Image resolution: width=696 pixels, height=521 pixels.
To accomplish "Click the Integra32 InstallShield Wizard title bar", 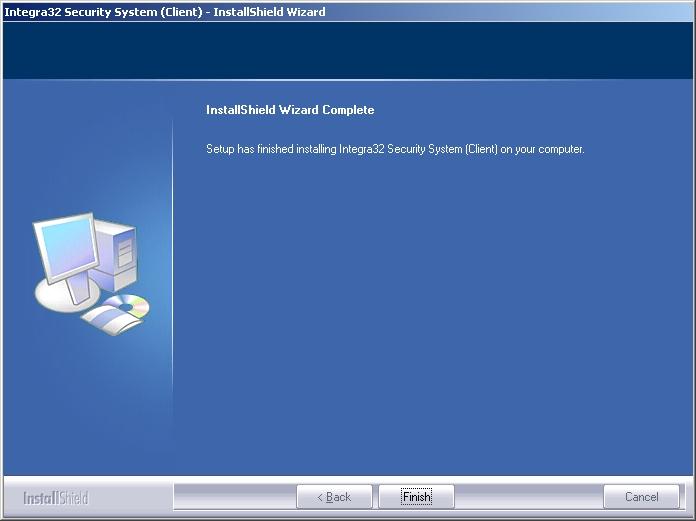I will coord(348,12).
